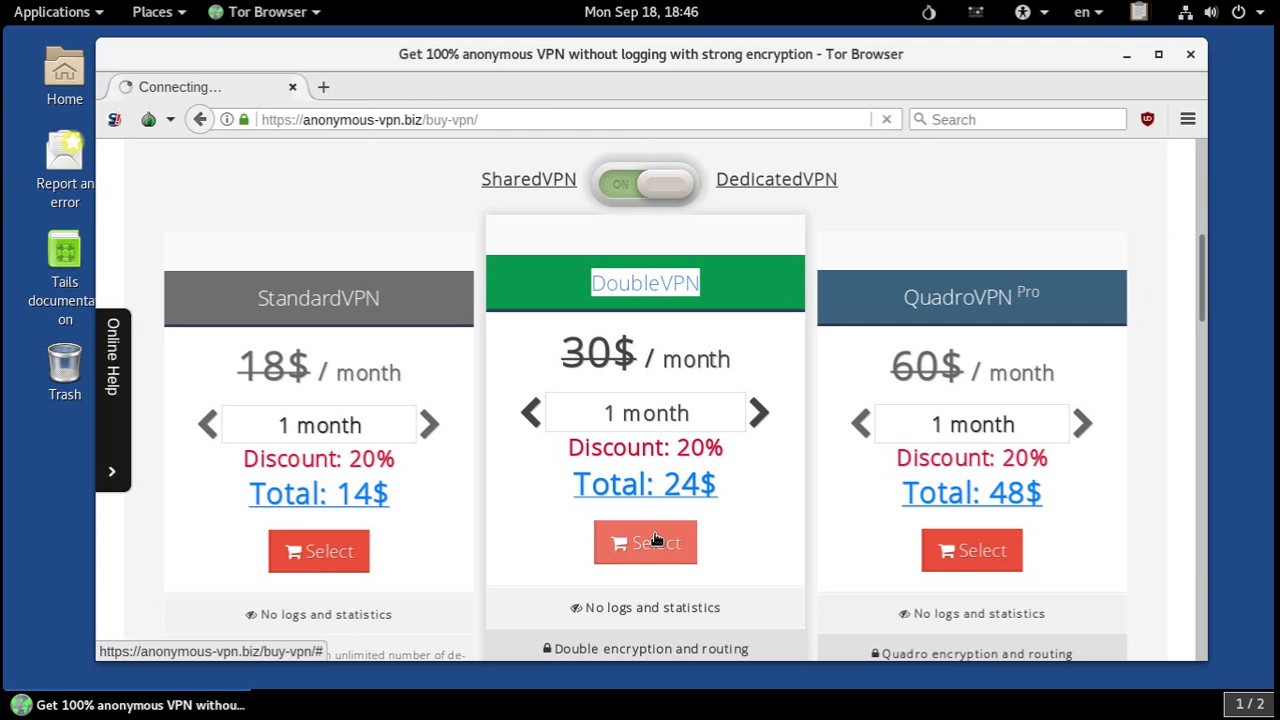Open the power system menu
The height and width of the screenshot is (720, 1280).
[1246, 12]
